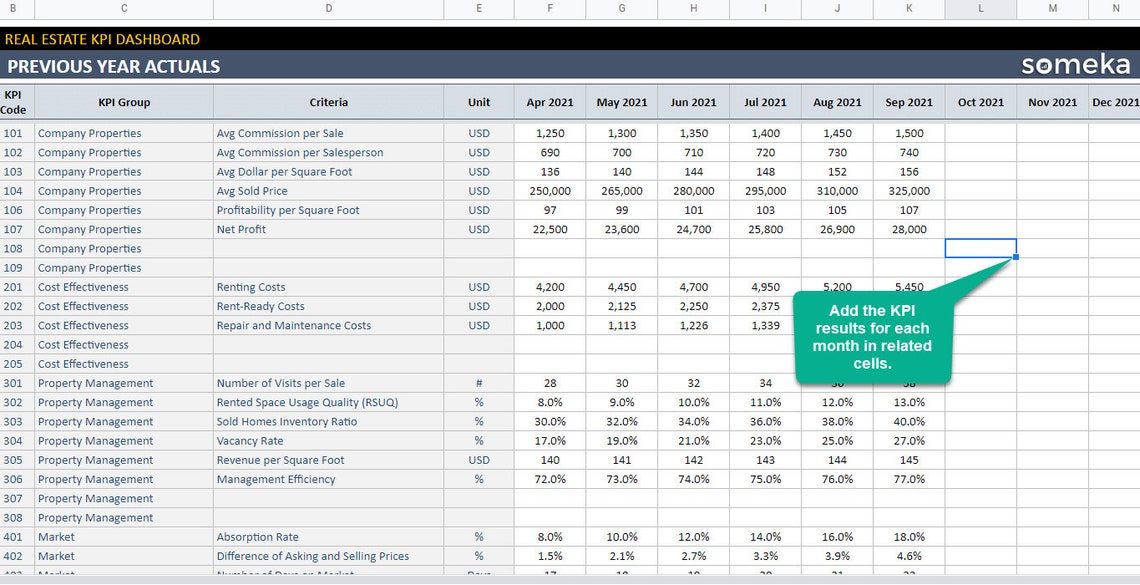Image resolution: width=1140 pixels, height=585 pixels.
Task: Select the Apr 2021 column header cell
Action: coord(549,101)
